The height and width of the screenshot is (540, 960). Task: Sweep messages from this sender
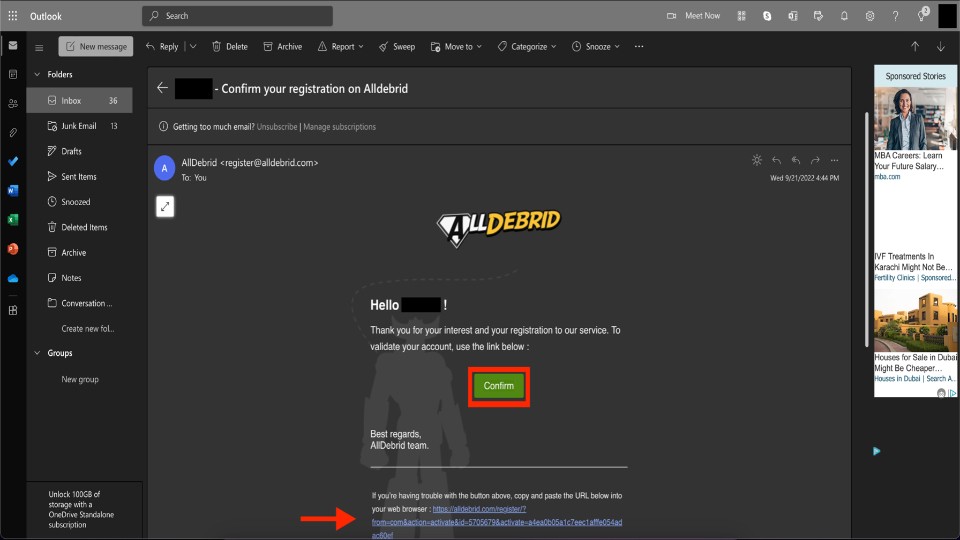pos(397,47)
